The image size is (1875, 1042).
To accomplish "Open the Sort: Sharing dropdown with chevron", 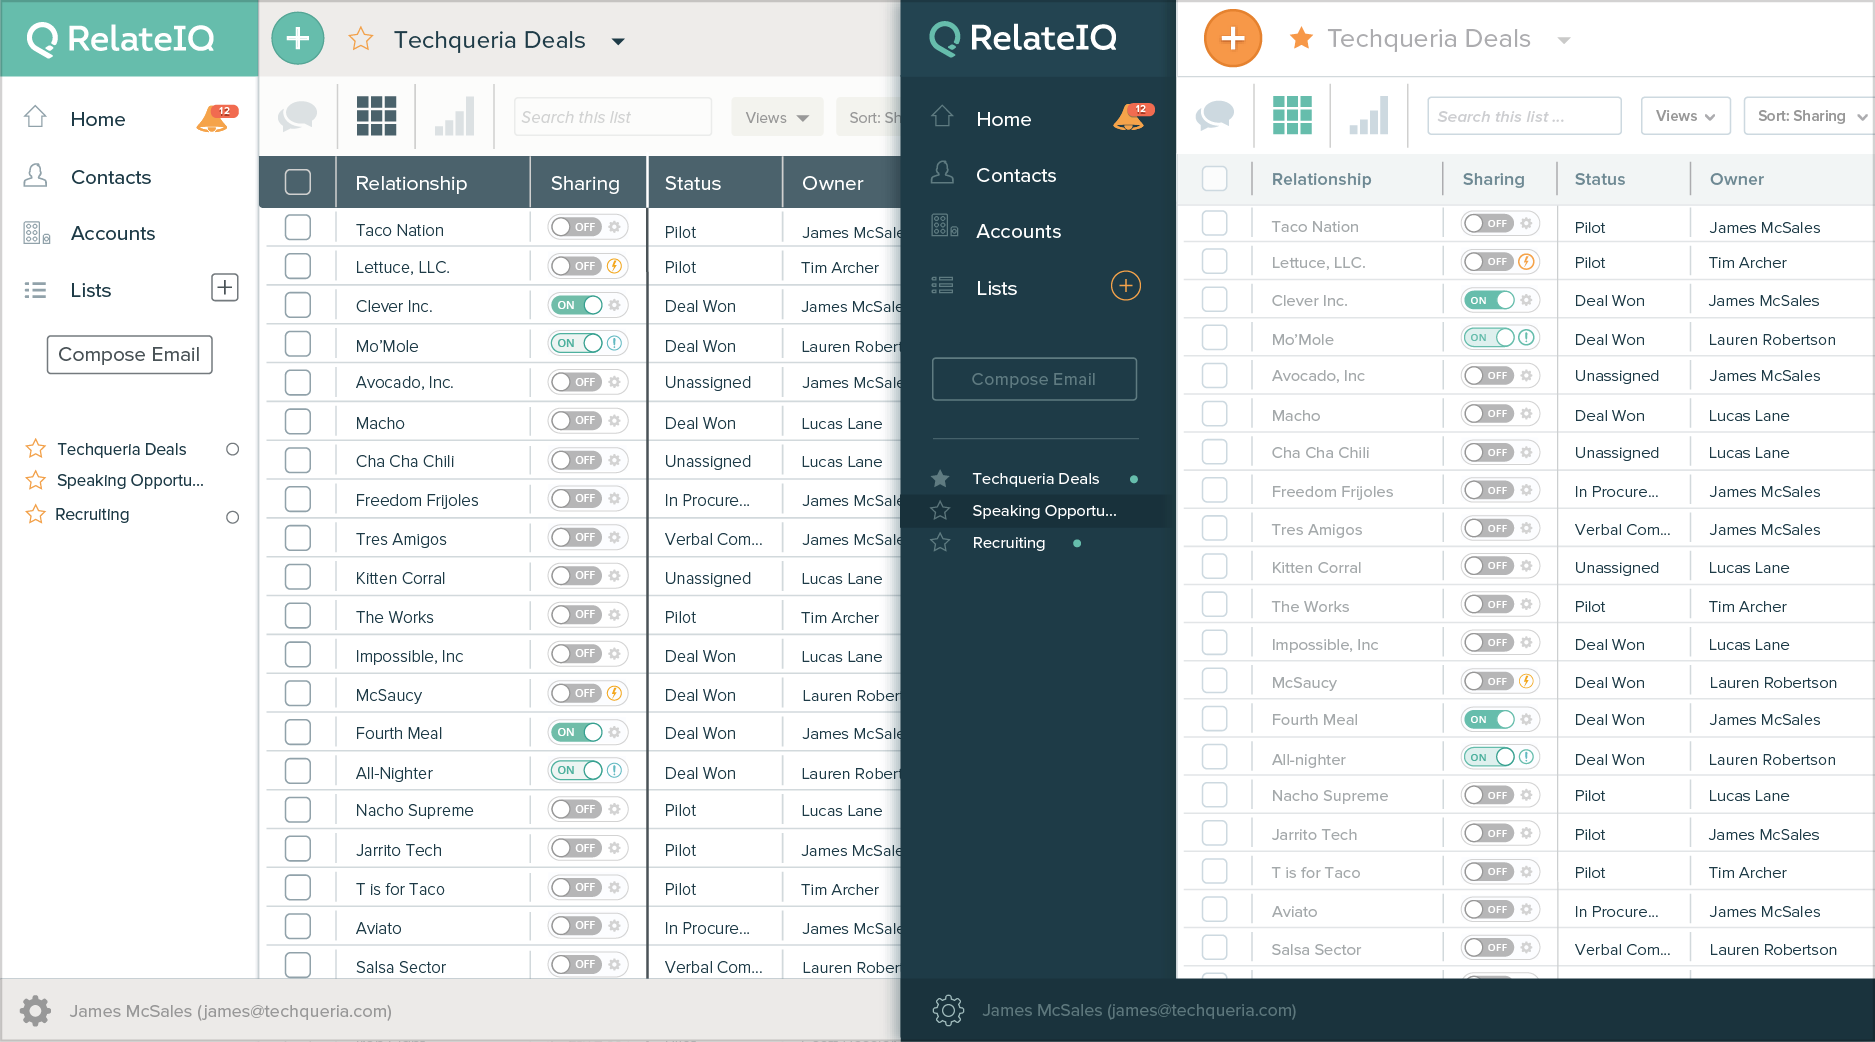I will (1810, 116).
